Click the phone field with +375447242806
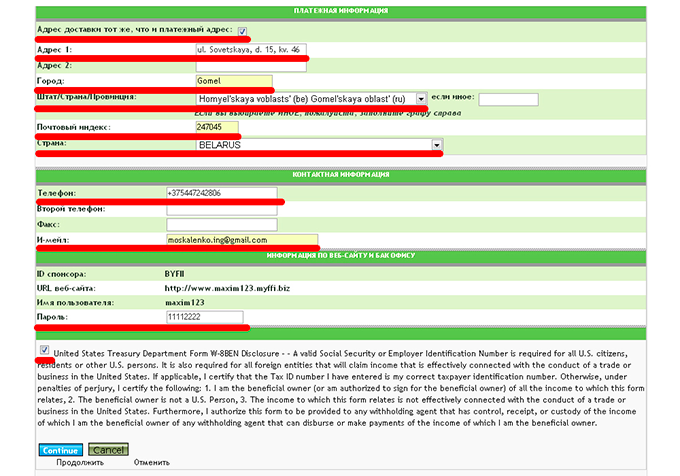The image size is (680, 476). (x=222, y=193)
